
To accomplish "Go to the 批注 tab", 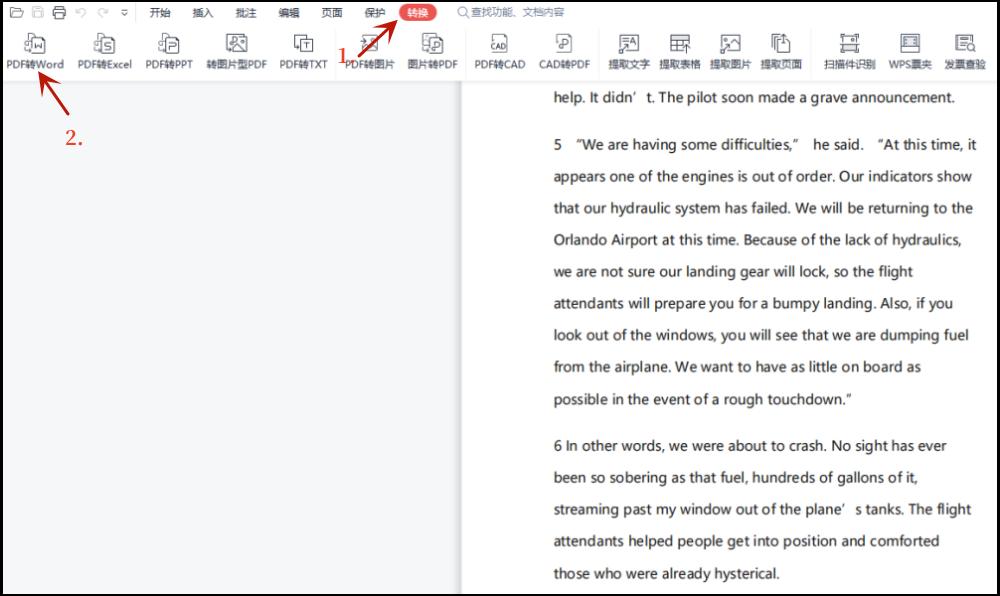I will click(246, 12).
